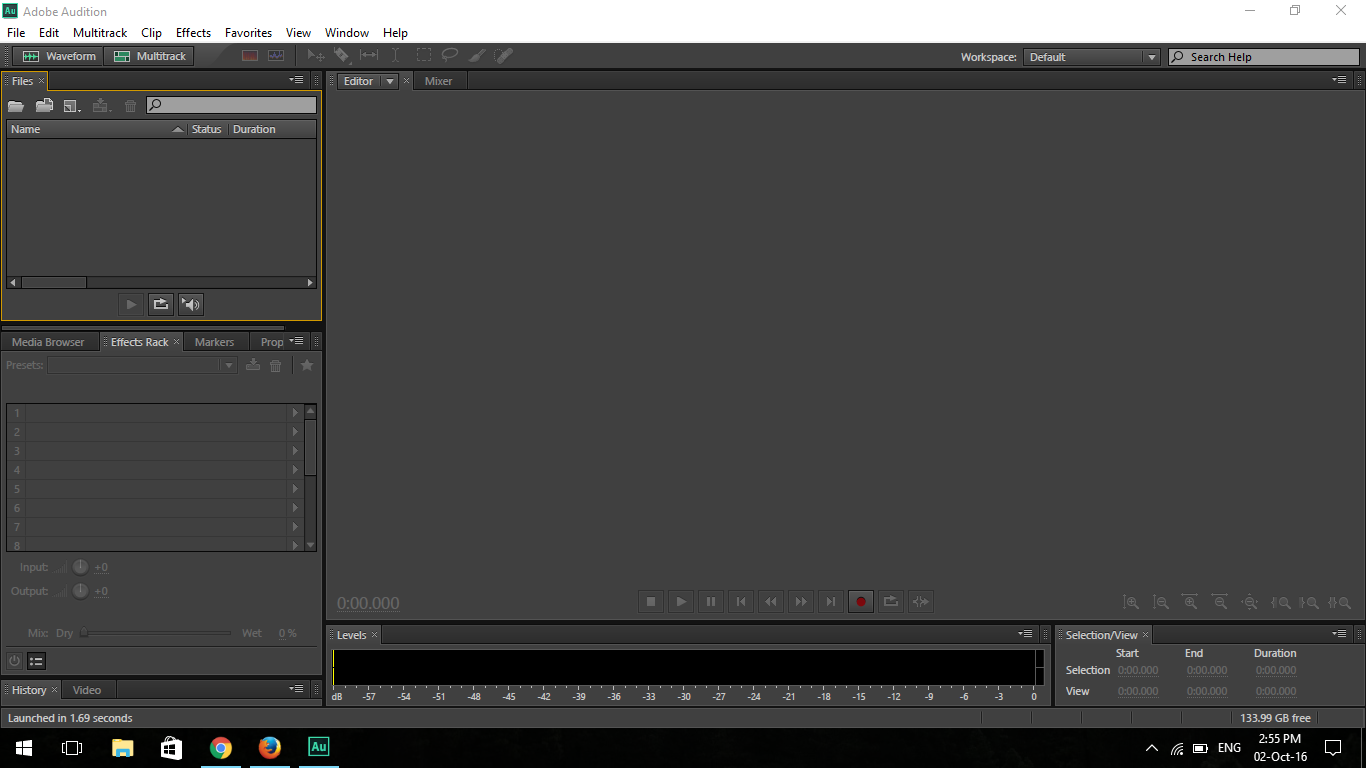
Task: Open the Presets dropdown in Effects Rack
Action: click(142, 365)
